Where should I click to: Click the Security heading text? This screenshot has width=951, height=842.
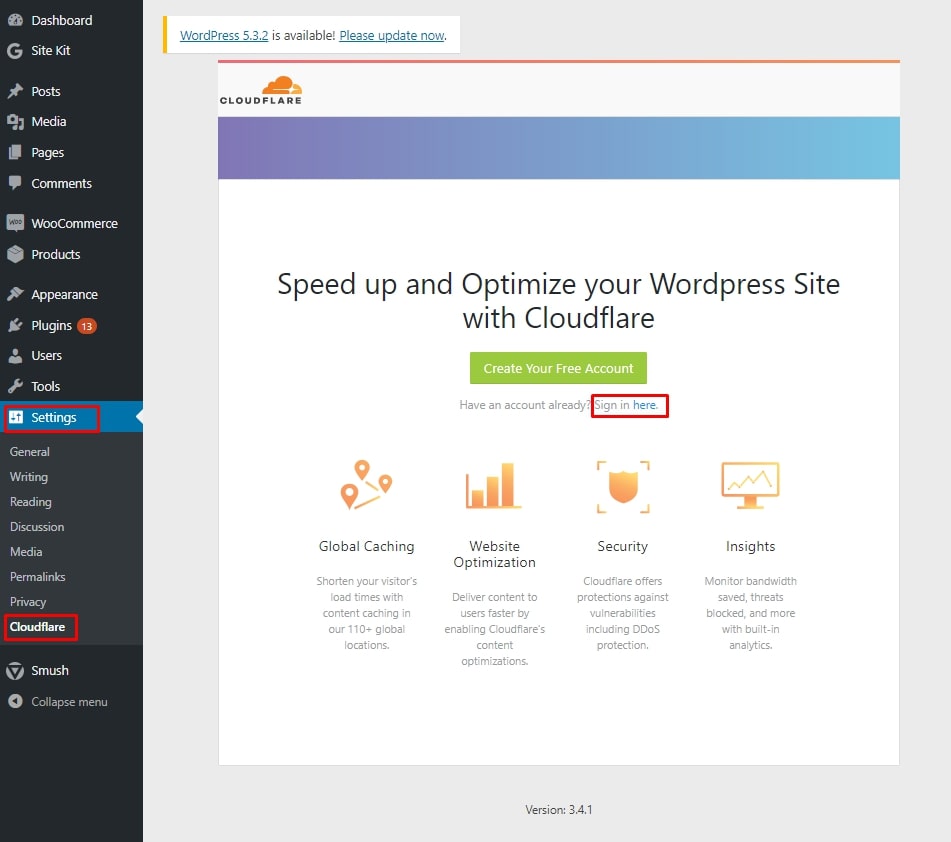point(623,546)
